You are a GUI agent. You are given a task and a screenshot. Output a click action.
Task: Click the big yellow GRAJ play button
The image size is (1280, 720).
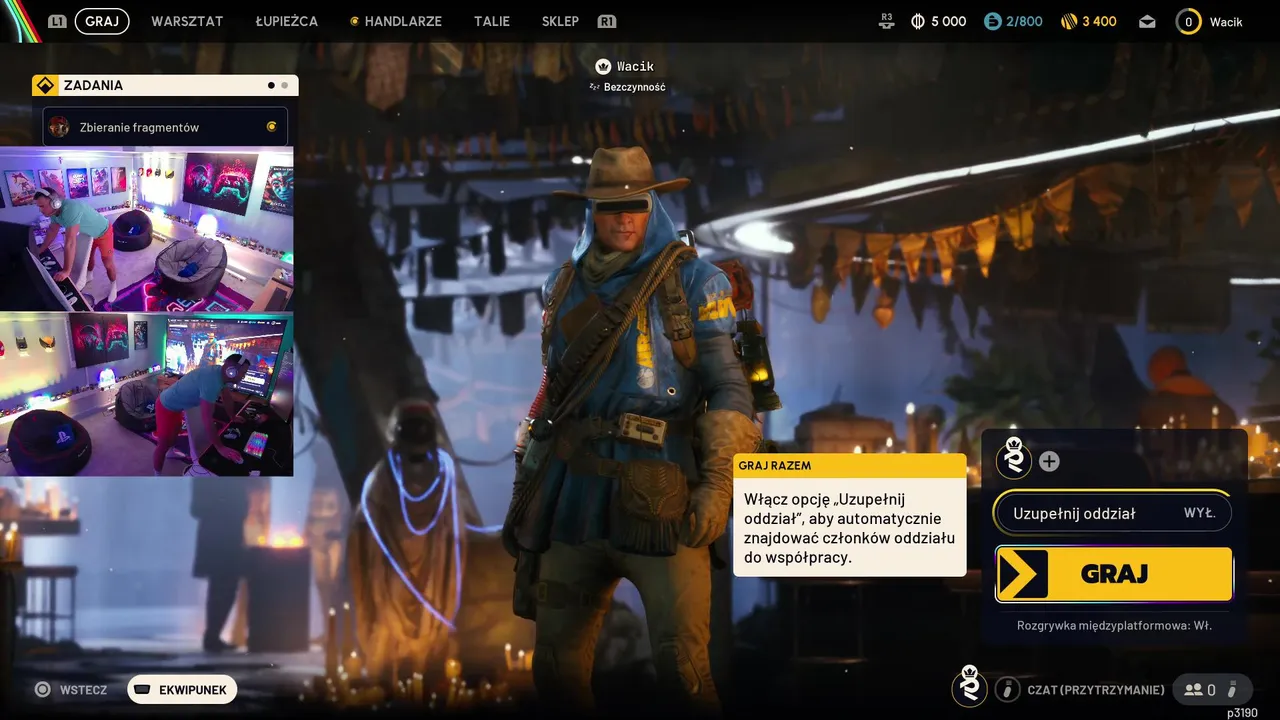(1114, 574)
